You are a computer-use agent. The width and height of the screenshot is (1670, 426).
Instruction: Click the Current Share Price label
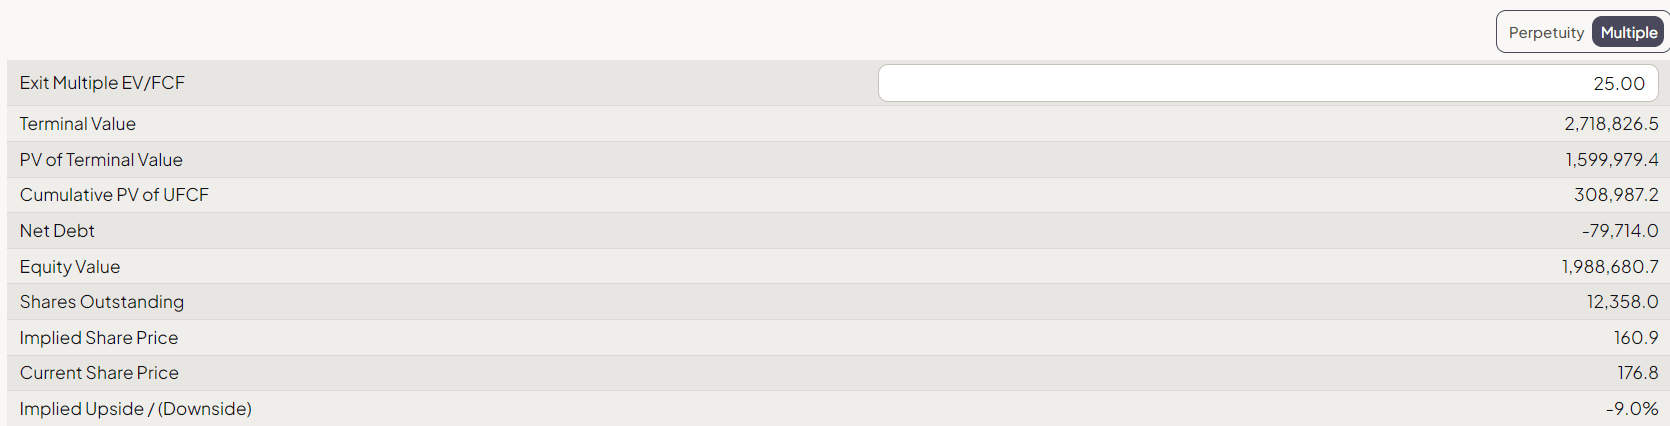99,373
